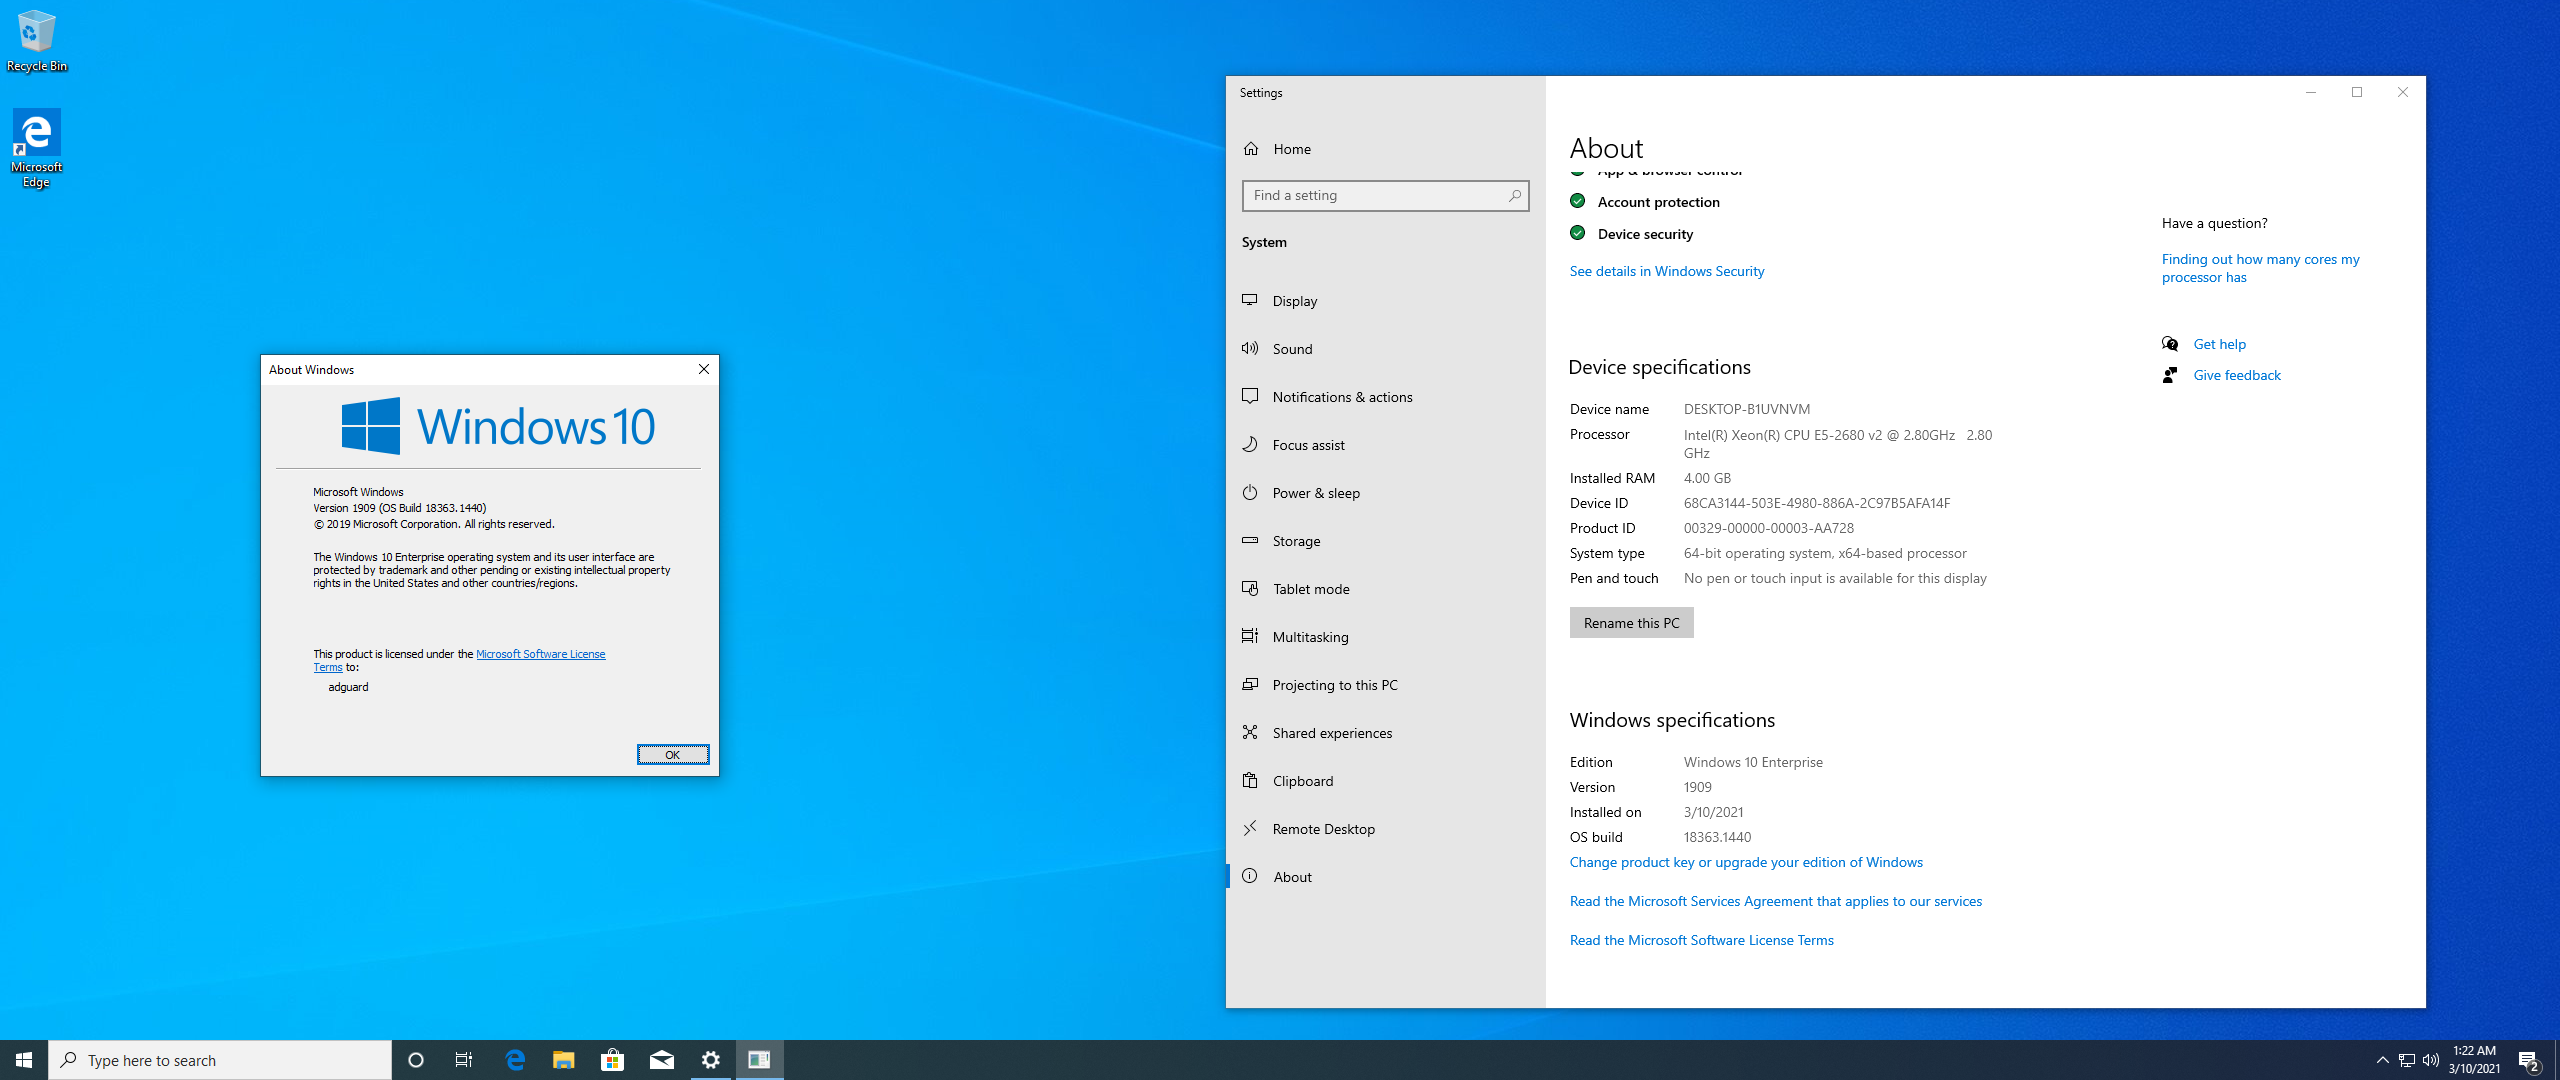Open Microsoft Edge from the taskbar
This screenshot has height=1080, width=2560.
point(515,1060)
